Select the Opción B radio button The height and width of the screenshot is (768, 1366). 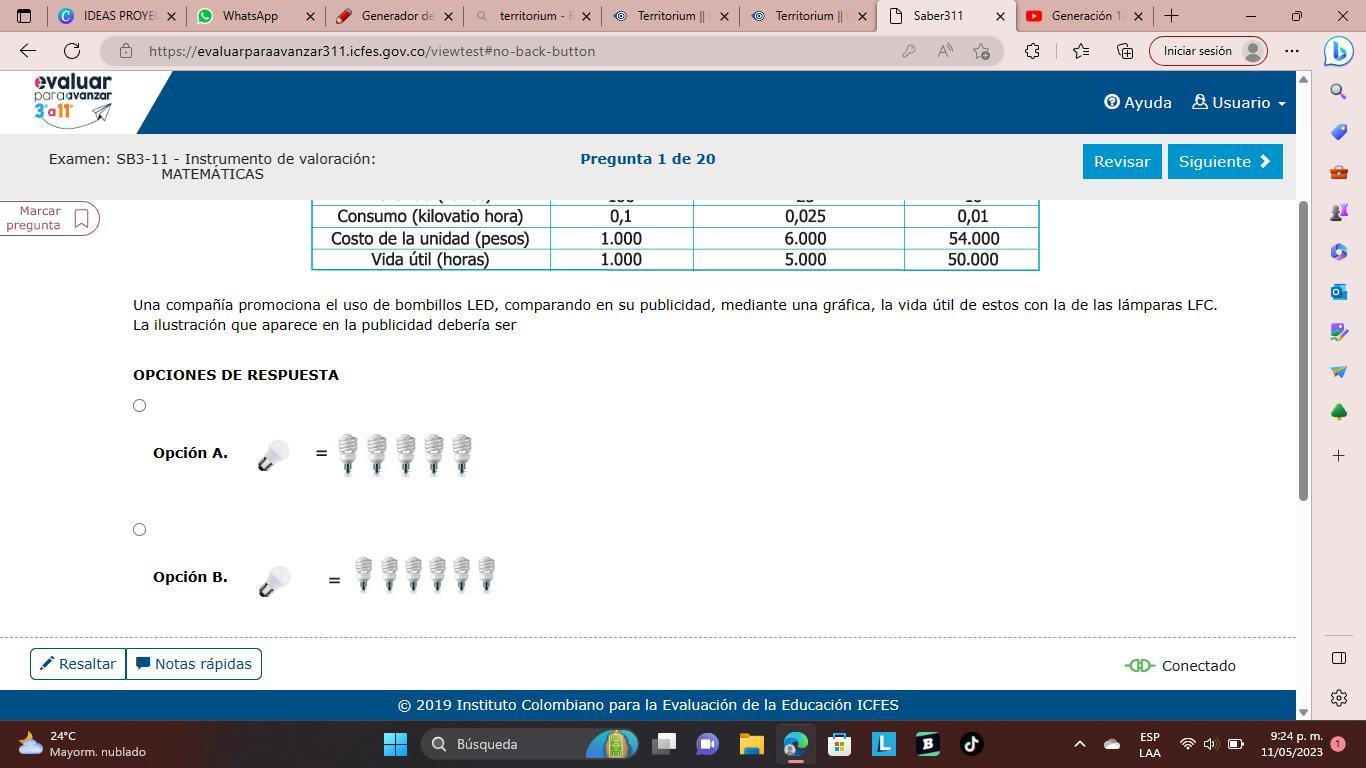point(140,530)
